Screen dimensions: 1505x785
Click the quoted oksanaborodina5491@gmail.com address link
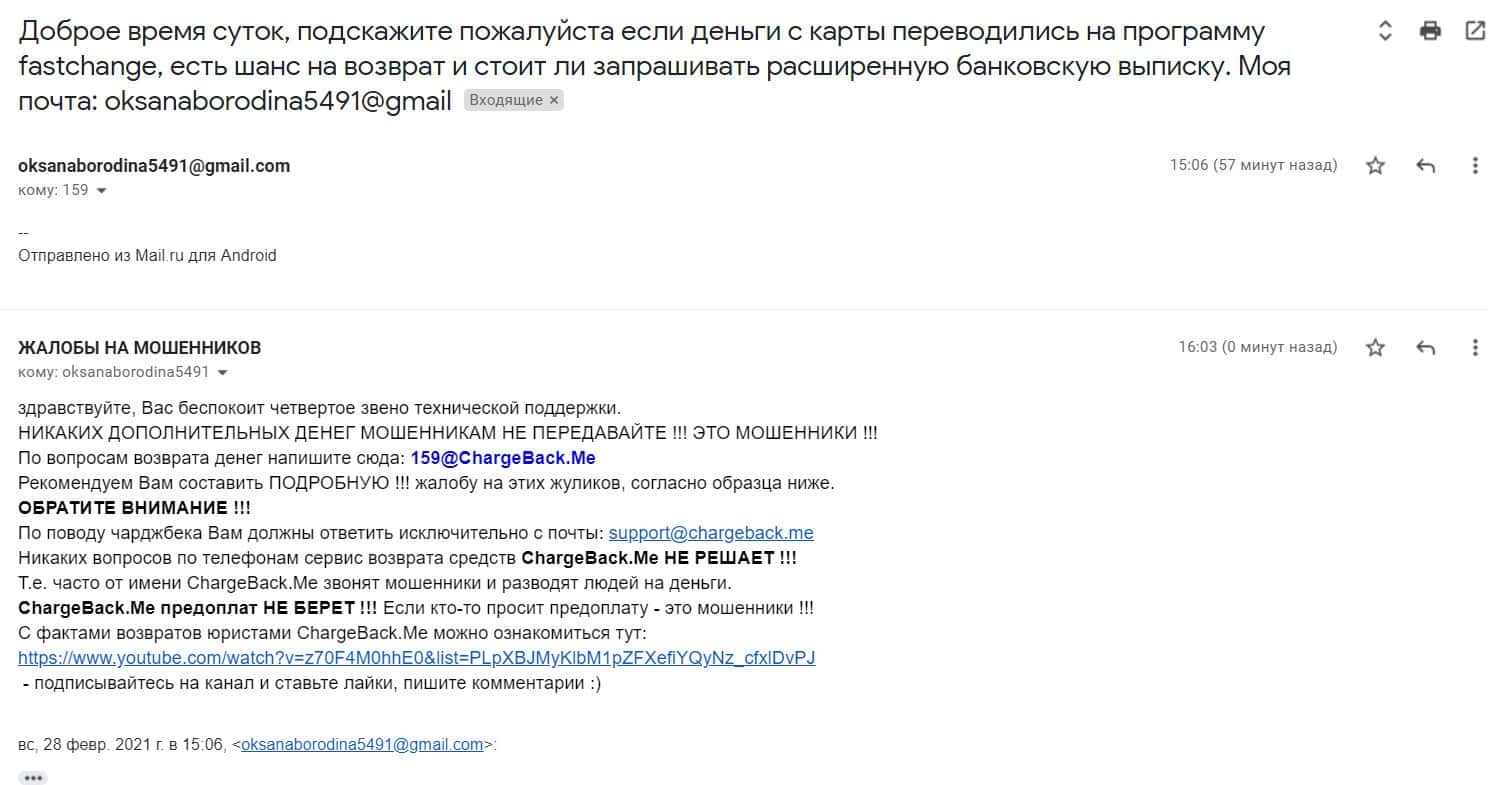[x=362, y=744]
